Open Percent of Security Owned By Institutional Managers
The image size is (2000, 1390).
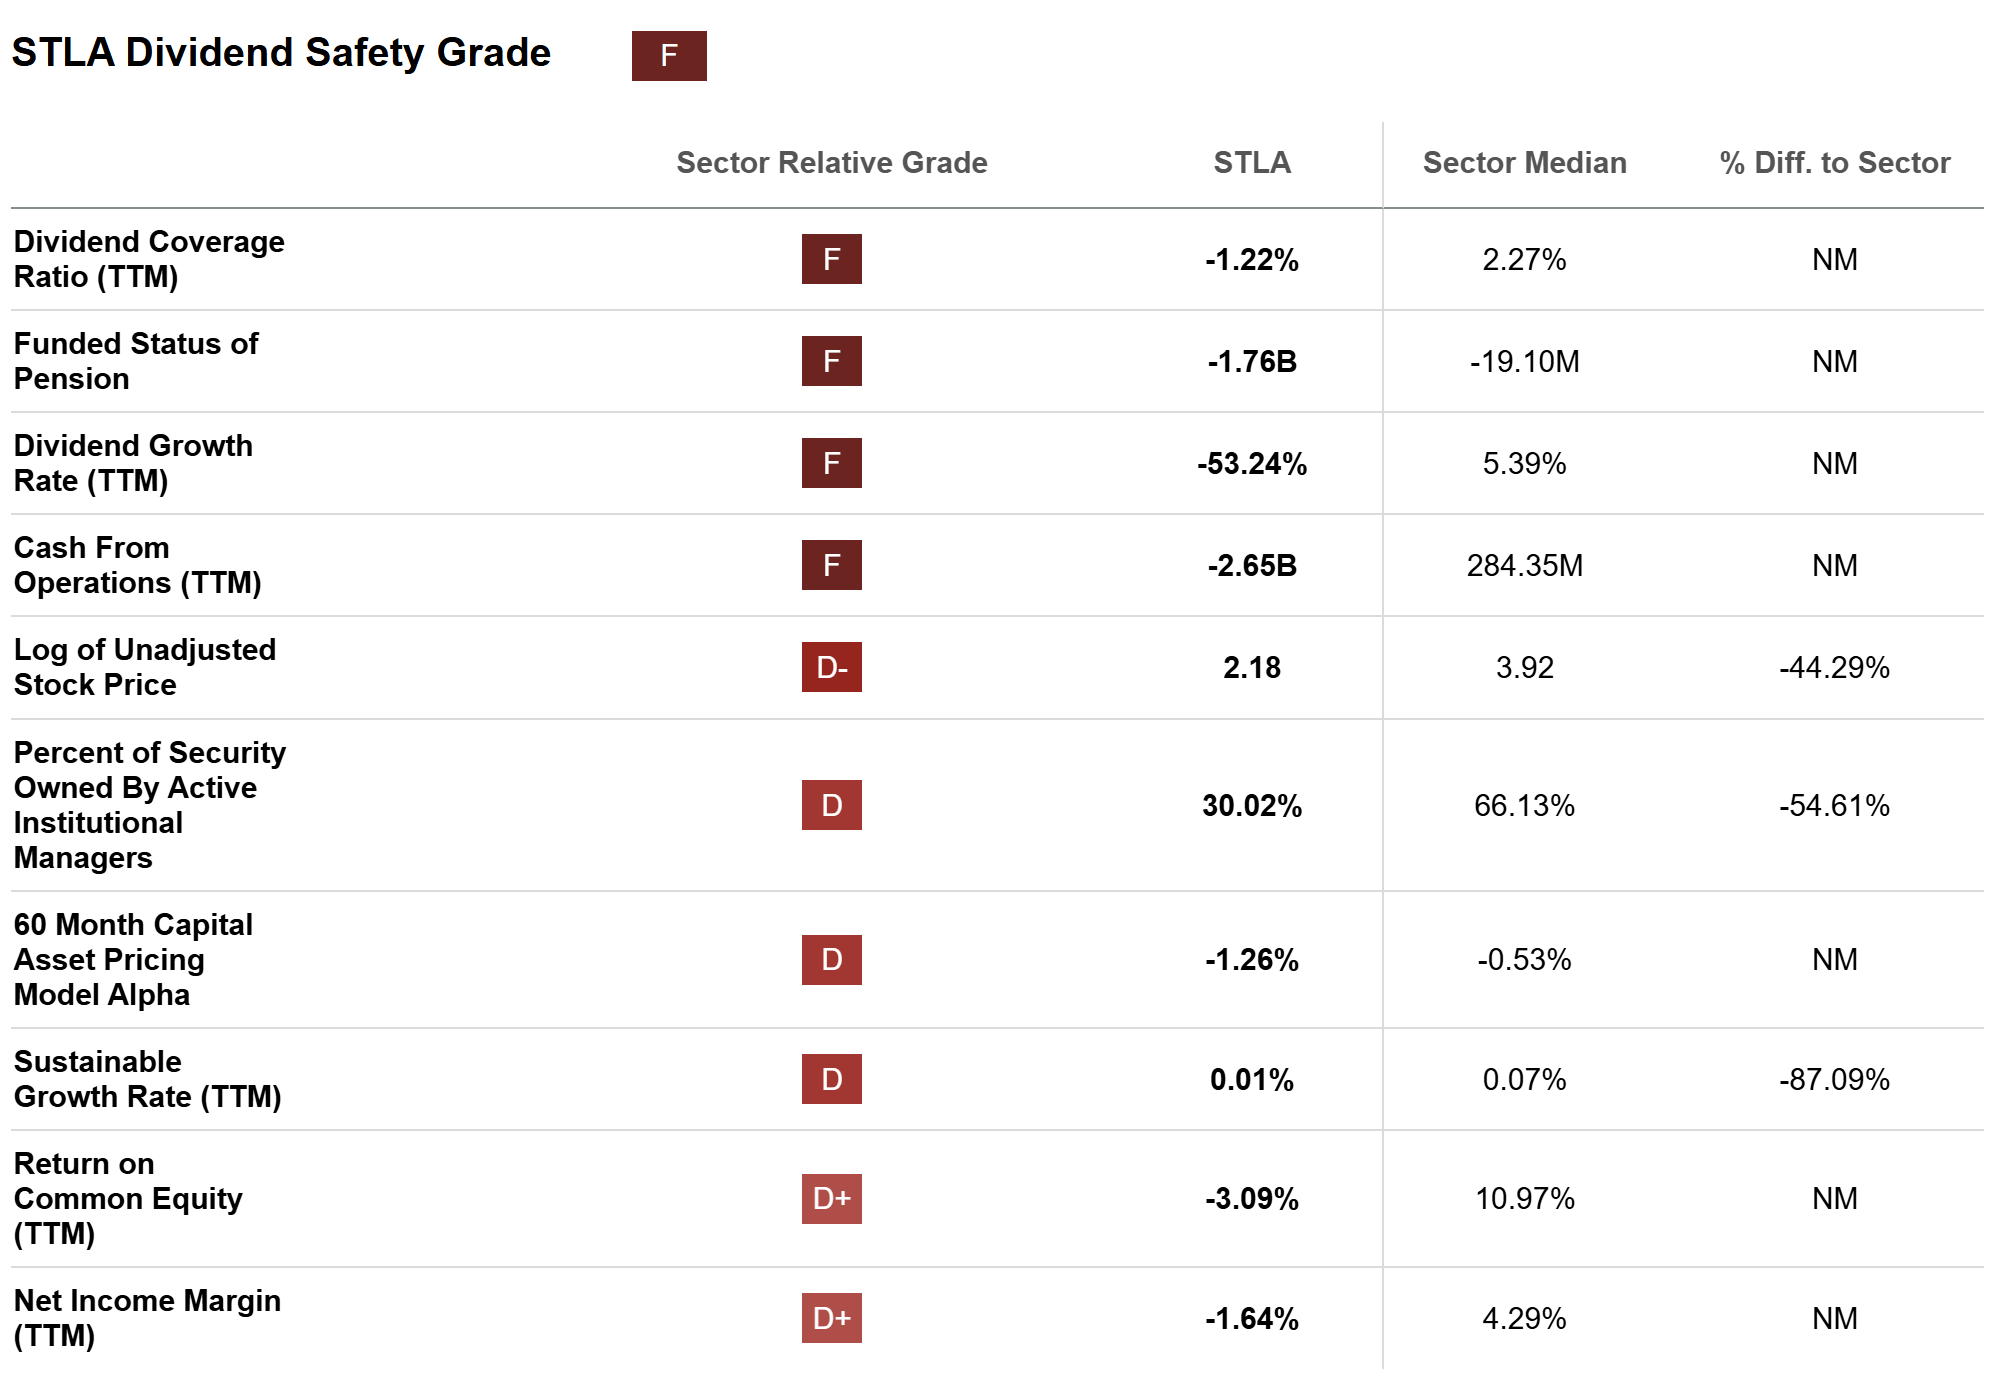(x=149, y=805)
